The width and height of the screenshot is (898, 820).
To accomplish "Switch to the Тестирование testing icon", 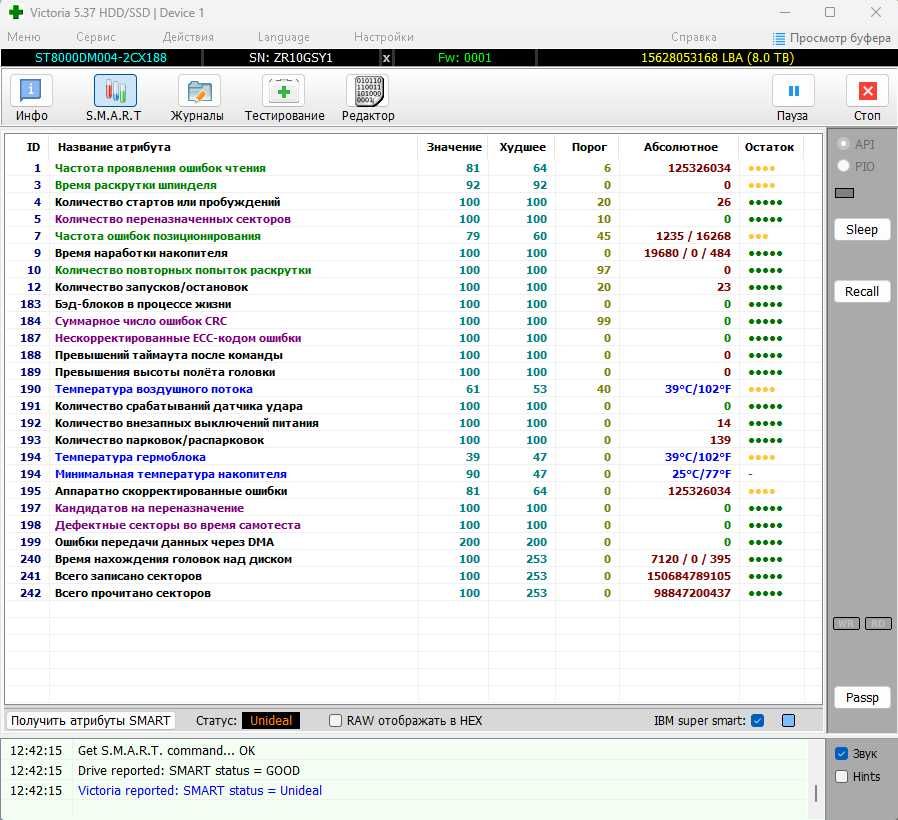I will [283, 91].
